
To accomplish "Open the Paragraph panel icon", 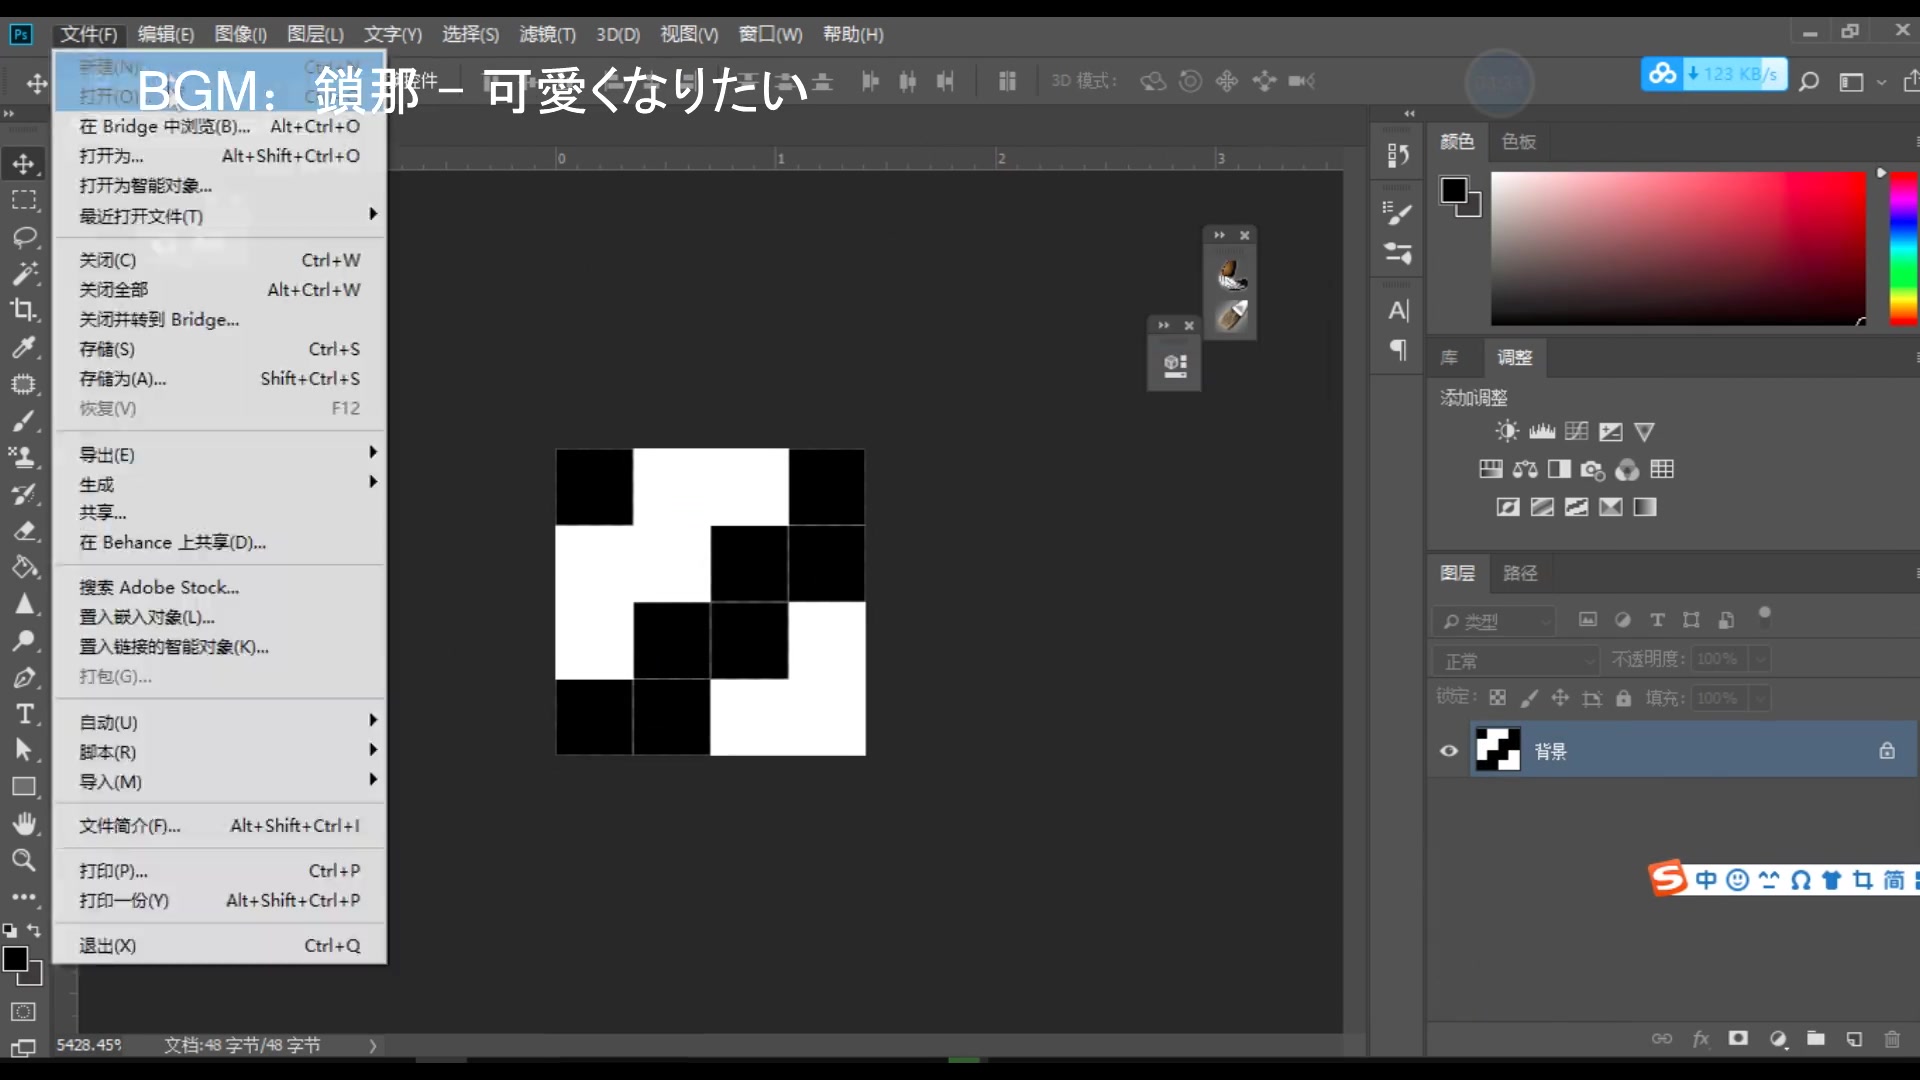I will click(1398, 350).
